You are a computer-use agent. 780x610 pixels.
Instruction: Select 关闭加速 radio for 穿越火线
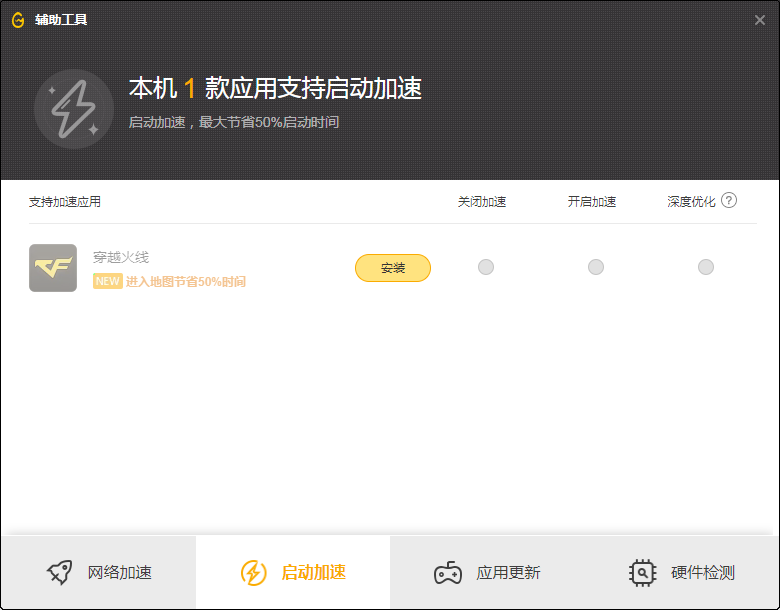[486, 267]
